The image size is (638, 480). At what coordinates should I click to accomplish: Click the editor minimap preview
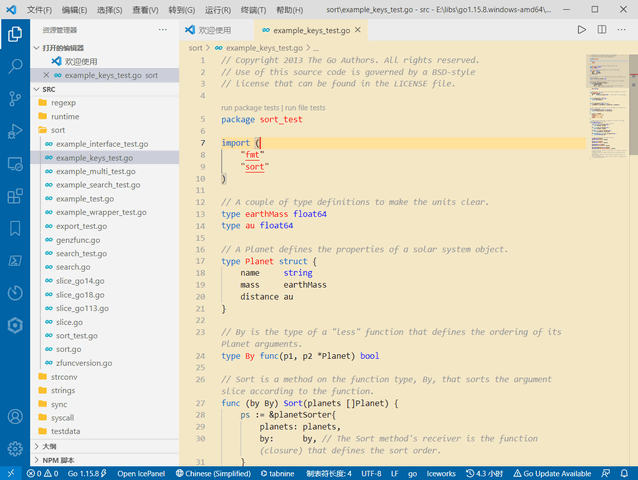point(607,106)
